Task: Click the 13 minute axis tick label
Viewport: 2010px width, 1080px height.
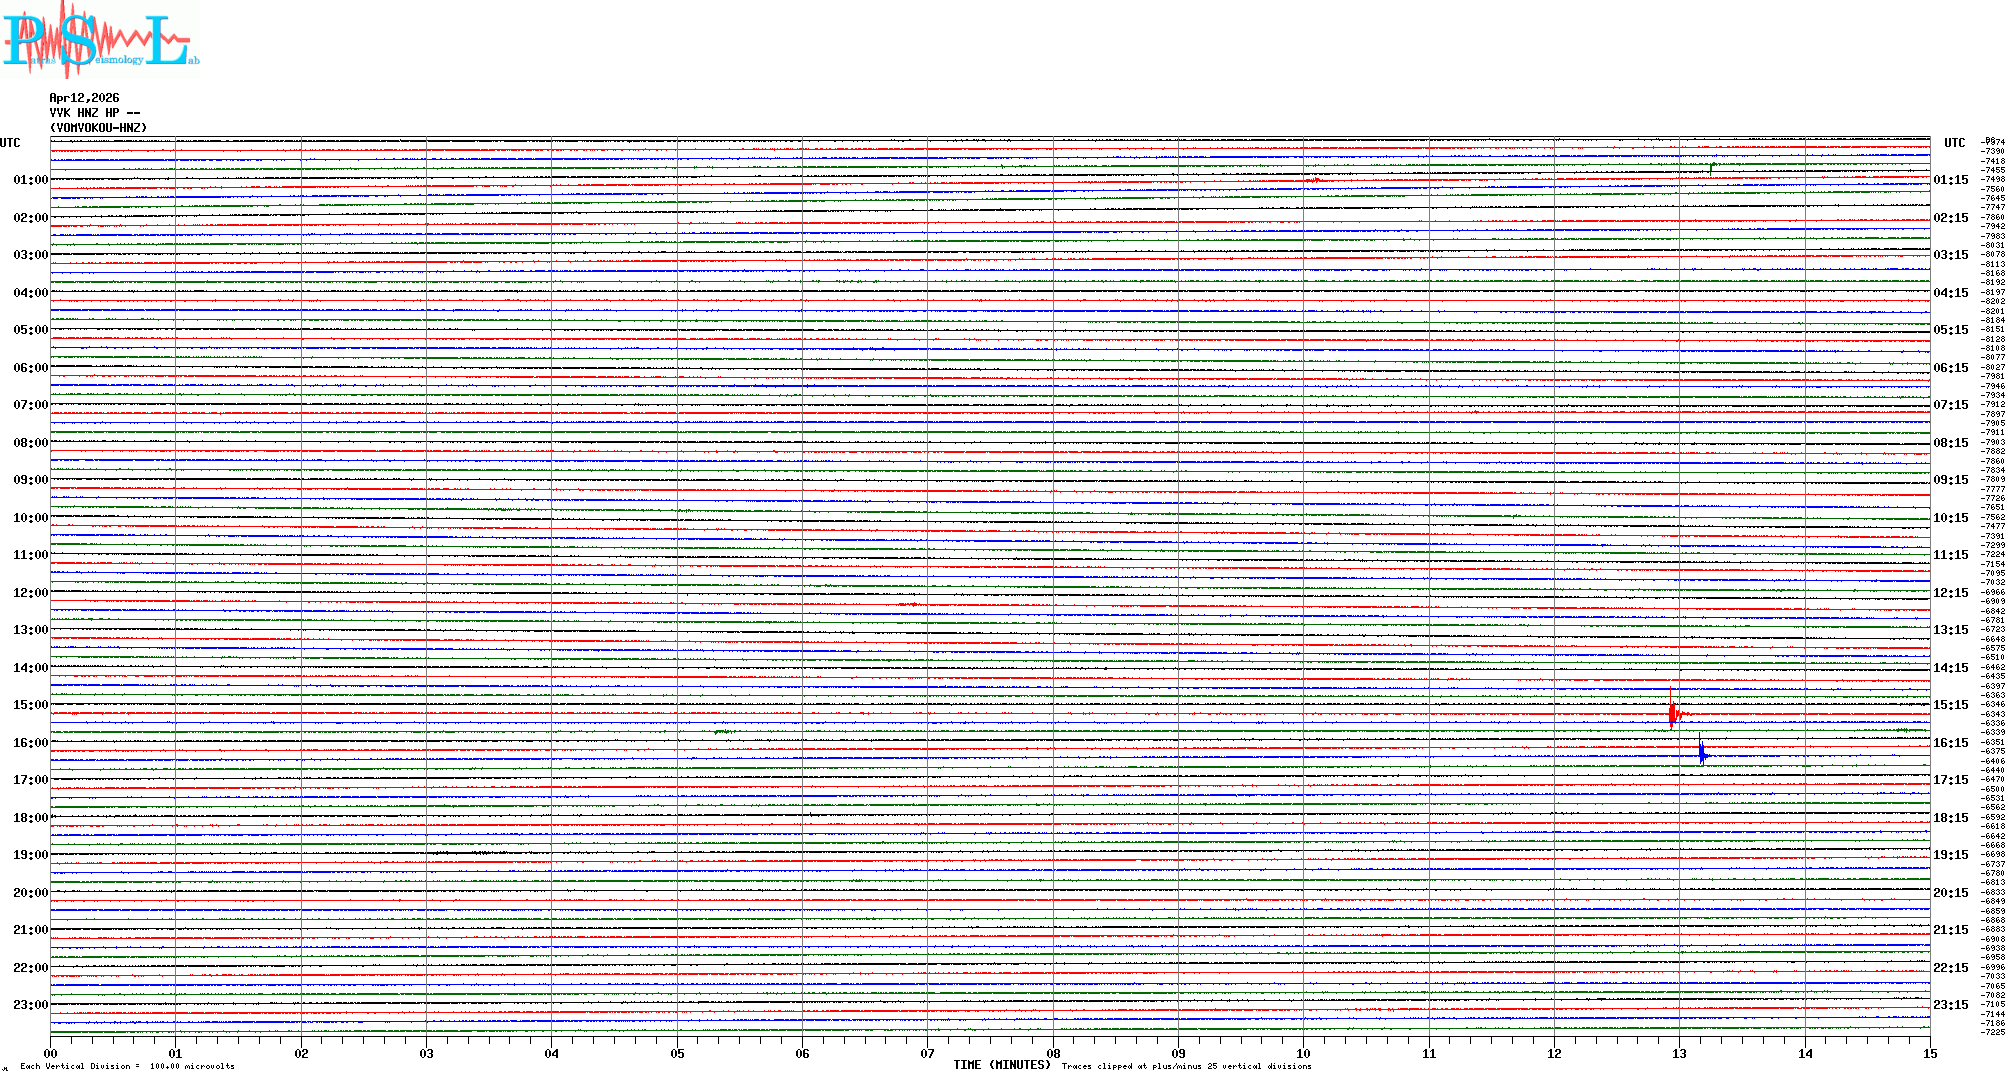Action: click(1679, 1053)
